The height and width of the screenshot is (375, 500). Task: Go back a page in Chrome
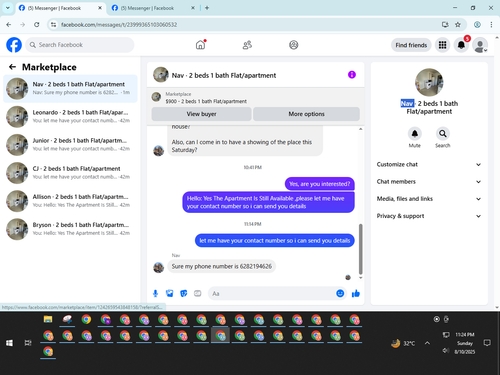coord(9,24)
